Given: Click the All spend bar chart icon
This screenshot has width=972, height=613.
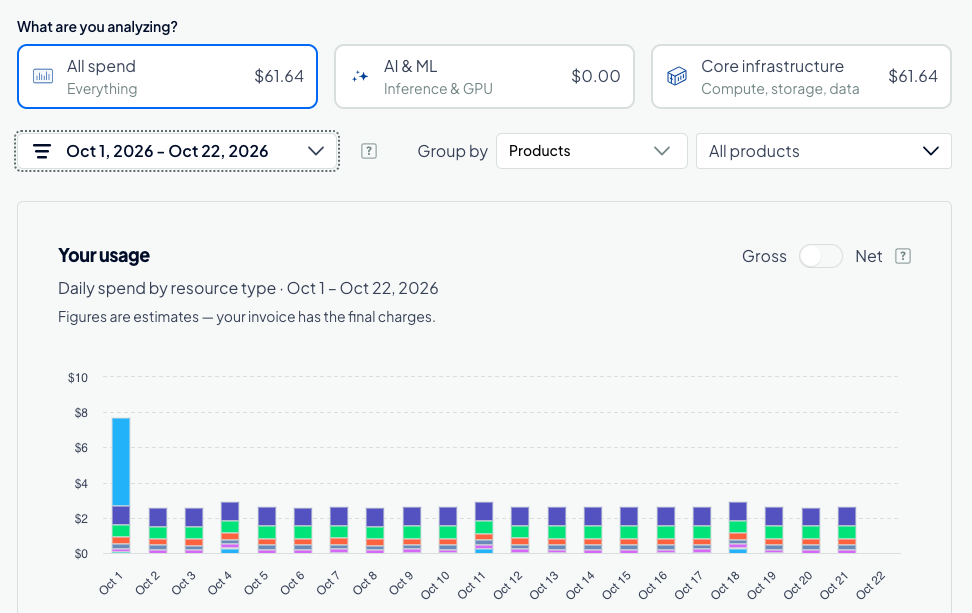Looking at the screenshot, I should point(43,76).
